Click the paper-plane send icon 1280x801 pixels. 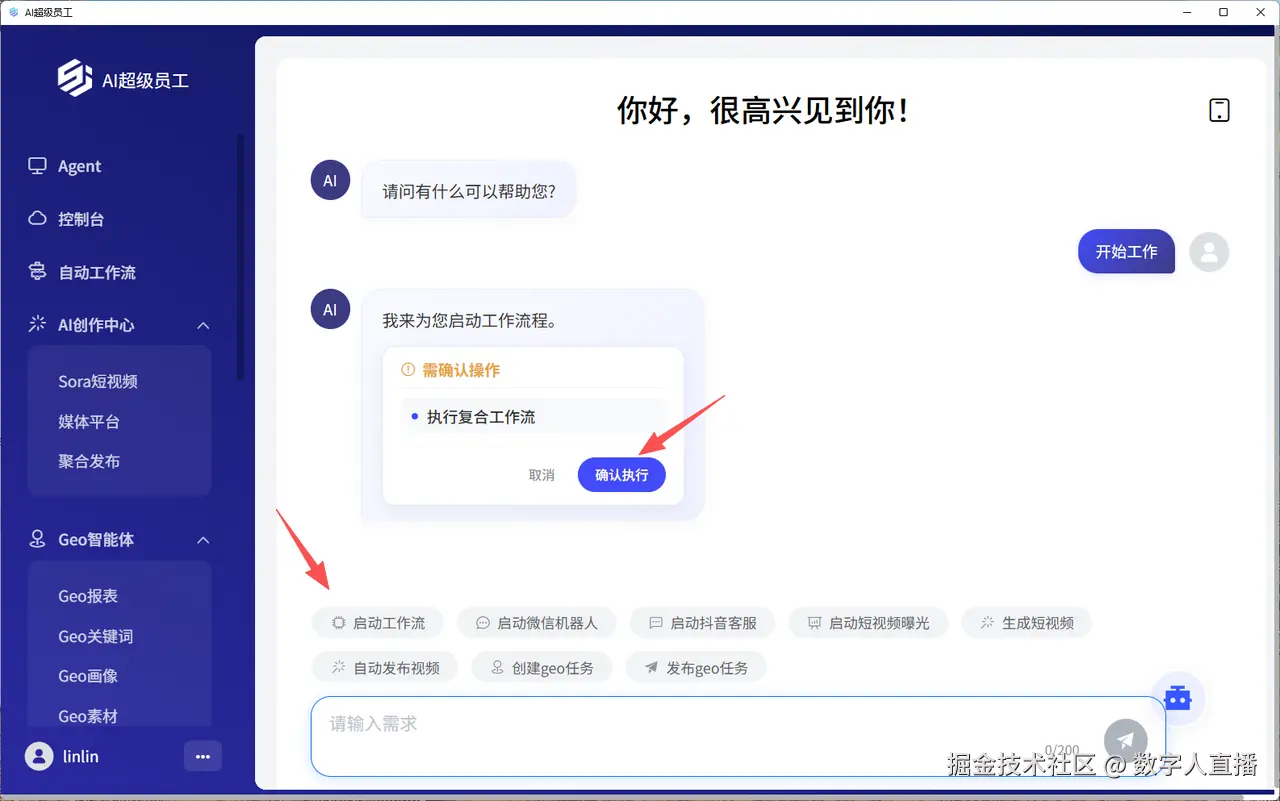point(1126,740)
